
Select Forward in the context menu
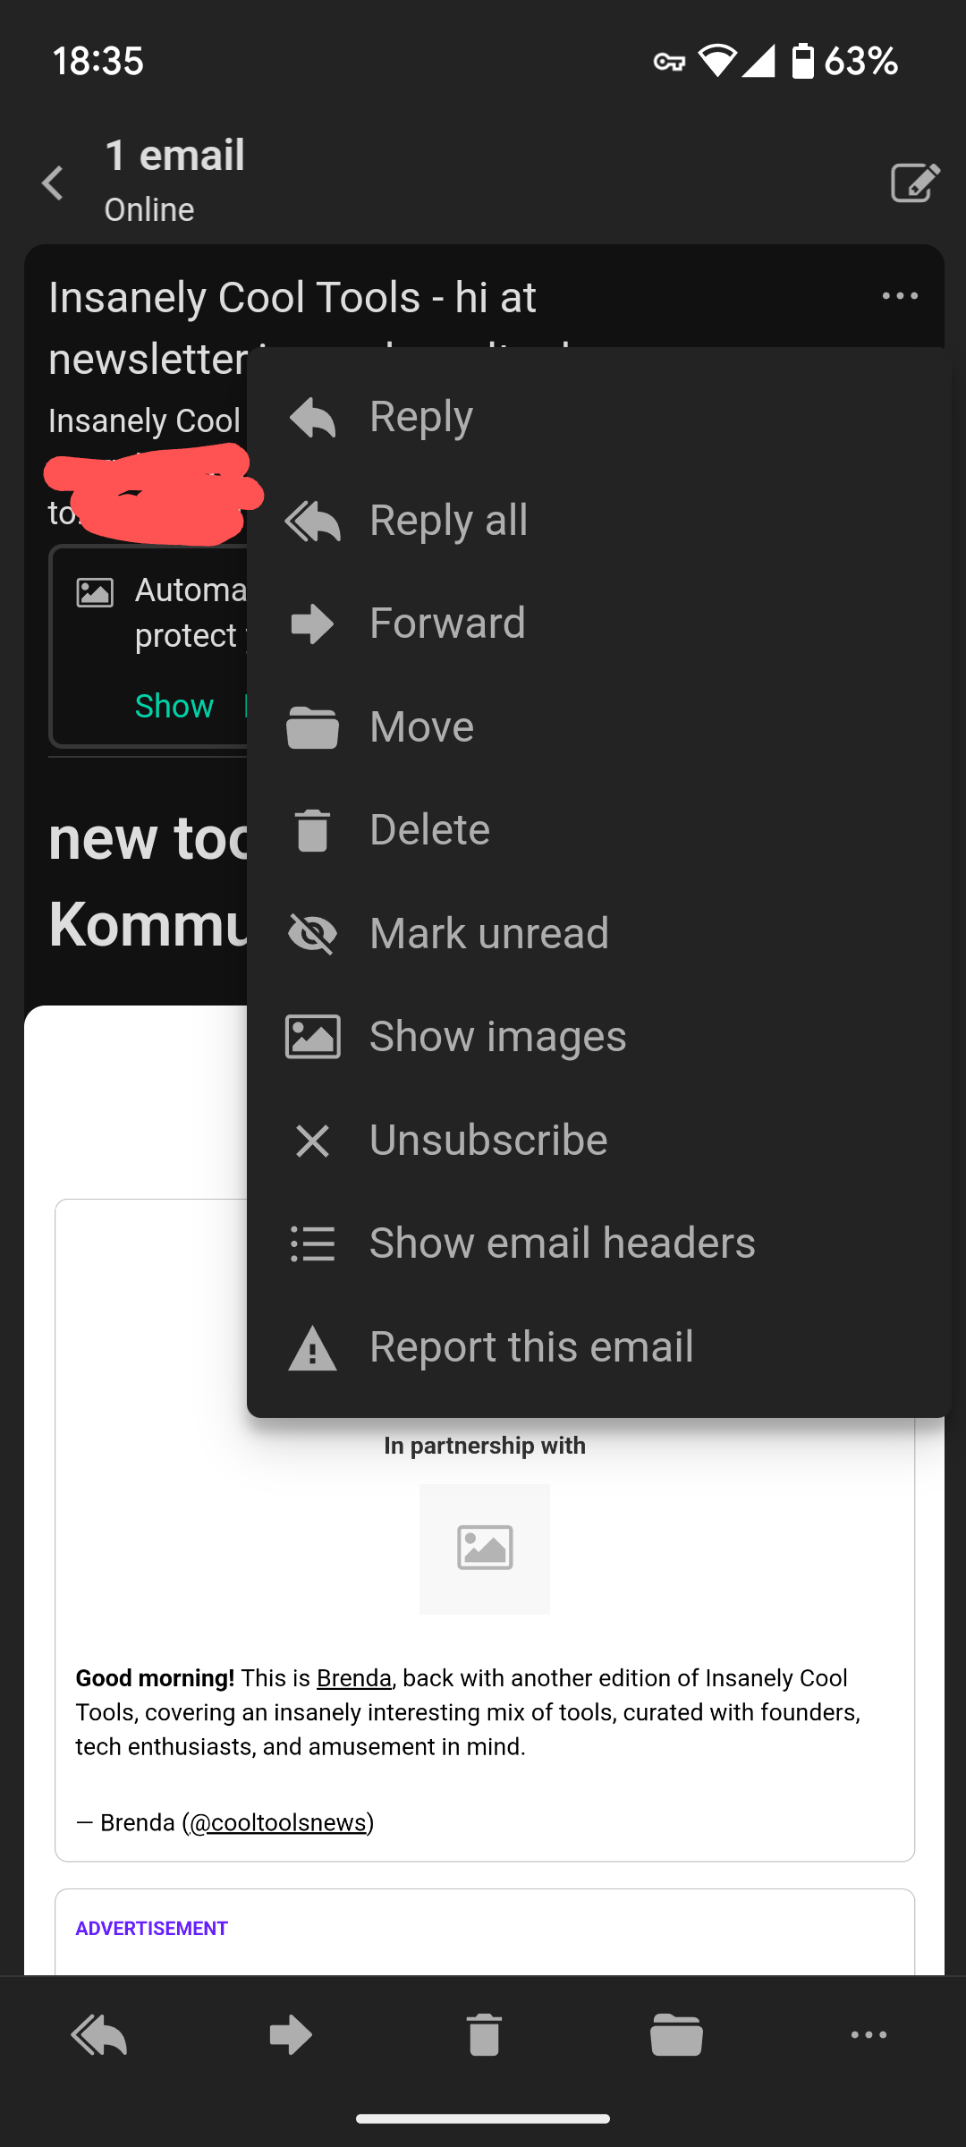click(x=446, y=624)
